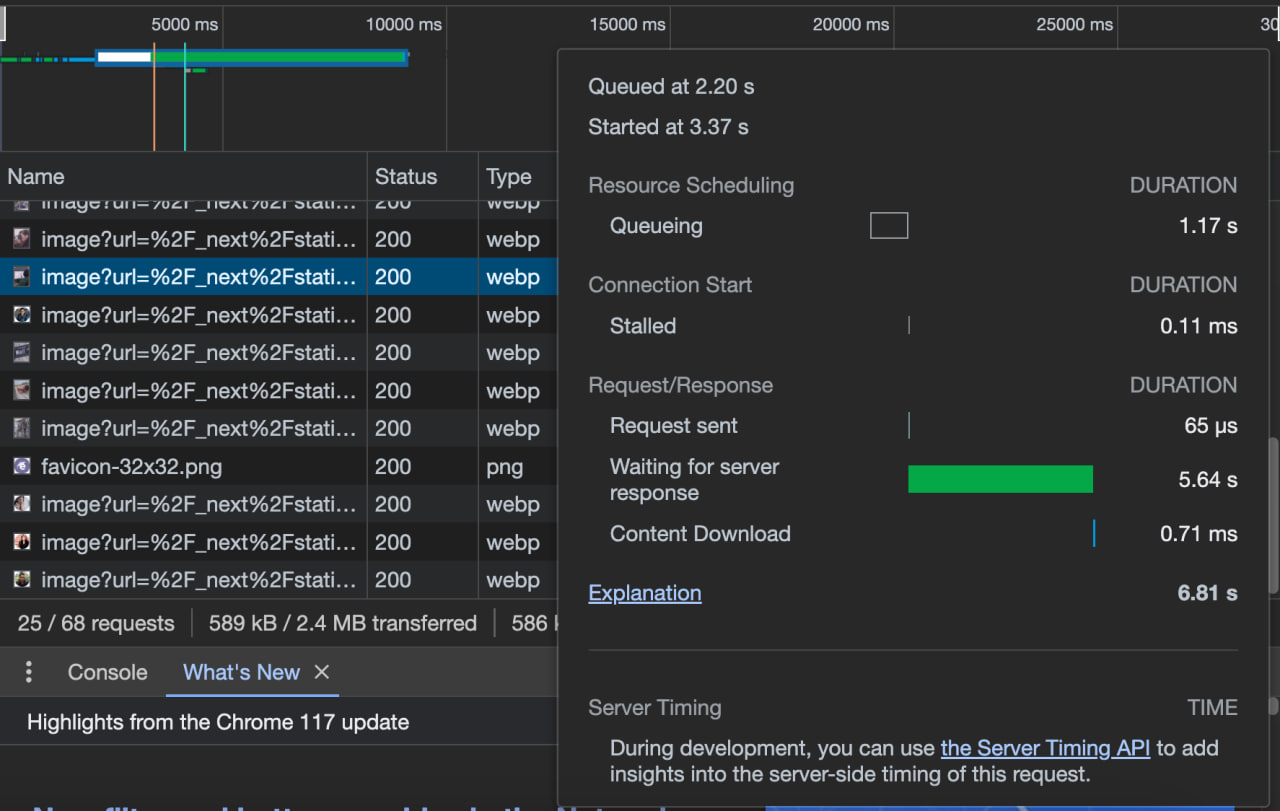Screen dimensions: 1280x811
Task: Click the thumbnail beside the row below favicon-32x32.png
Action: pyautogui.click(x=22, y=504)
